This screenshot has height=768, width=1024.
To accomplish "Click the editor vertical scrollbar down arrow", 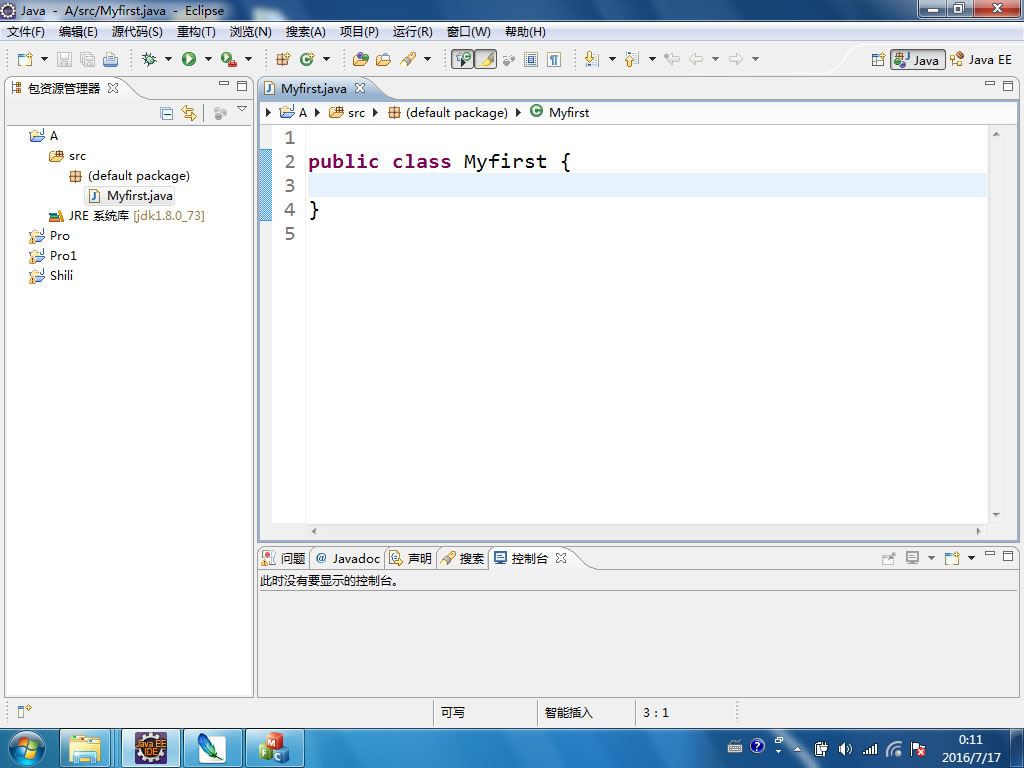I will click(x=996, y=515).
